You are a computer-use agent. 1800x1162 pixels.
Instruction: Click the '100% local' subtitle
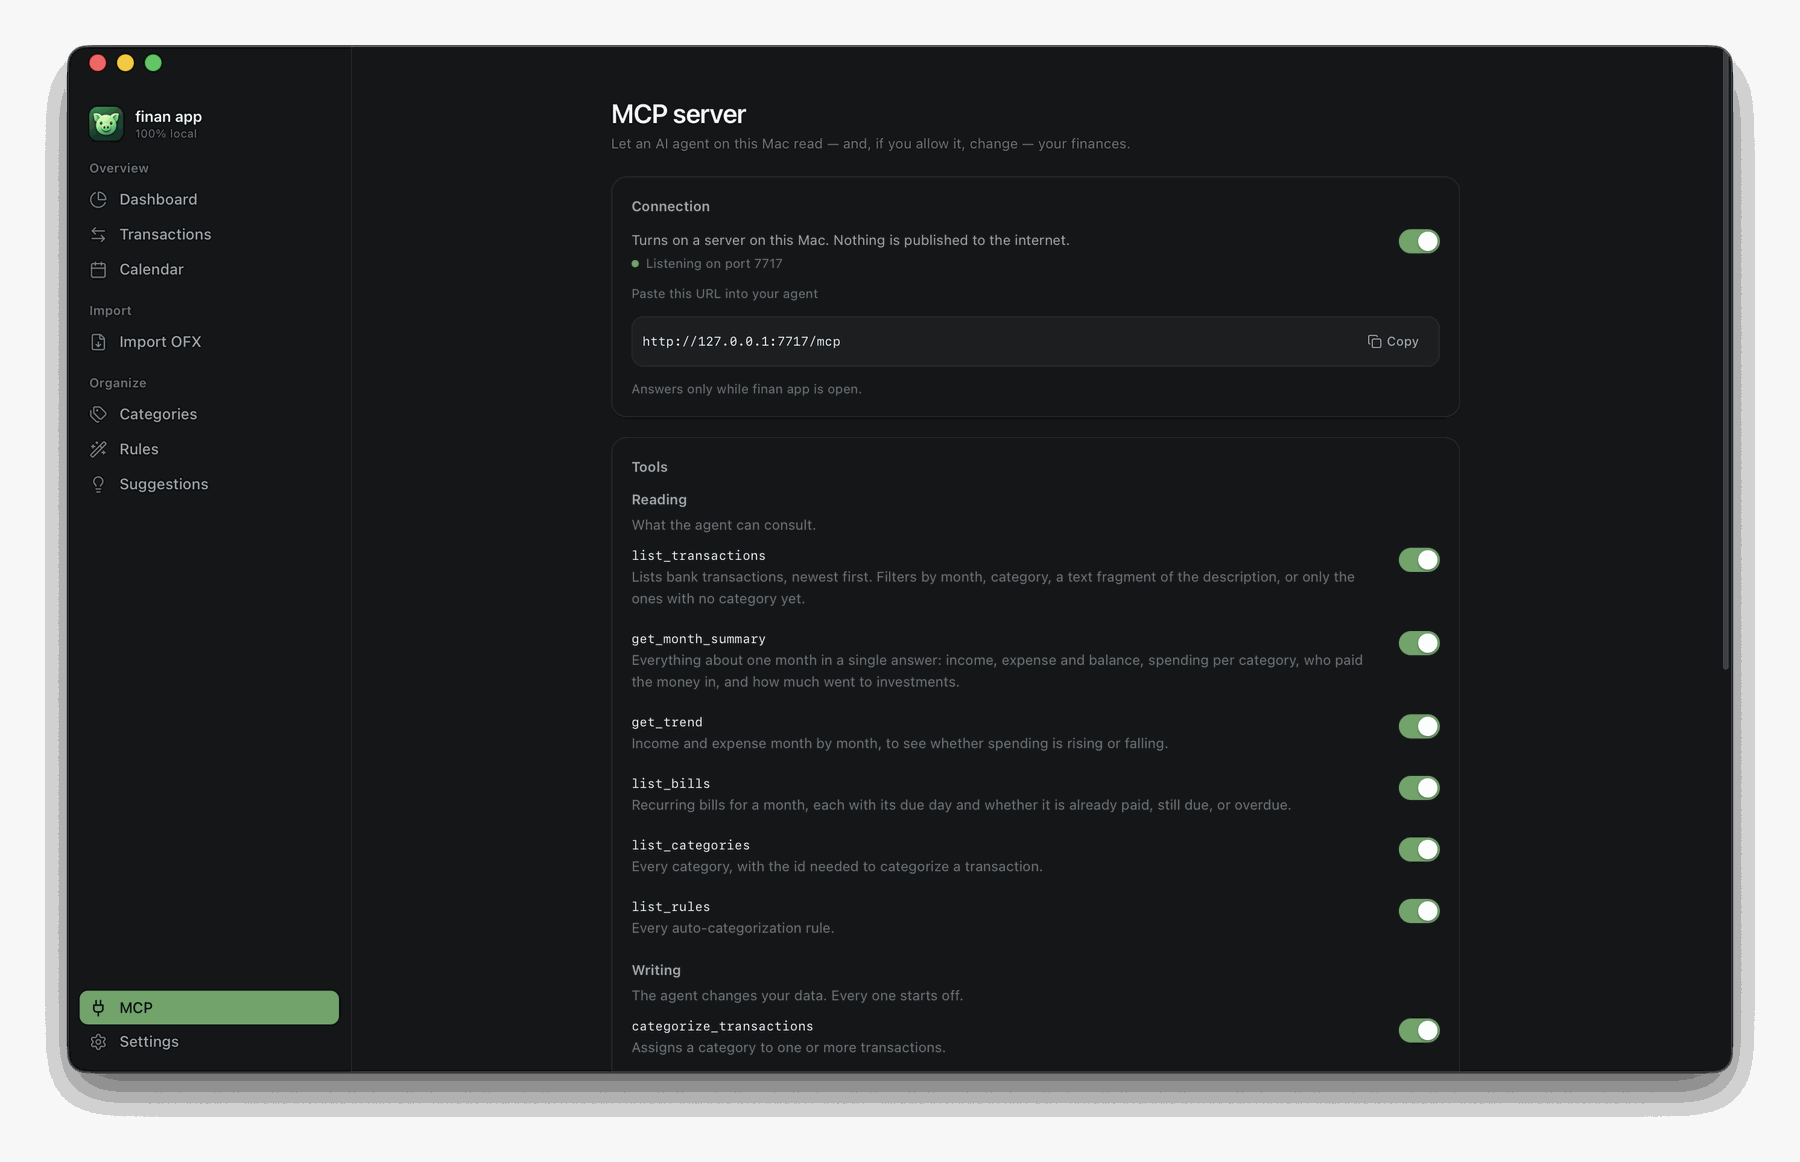(166, 134)
